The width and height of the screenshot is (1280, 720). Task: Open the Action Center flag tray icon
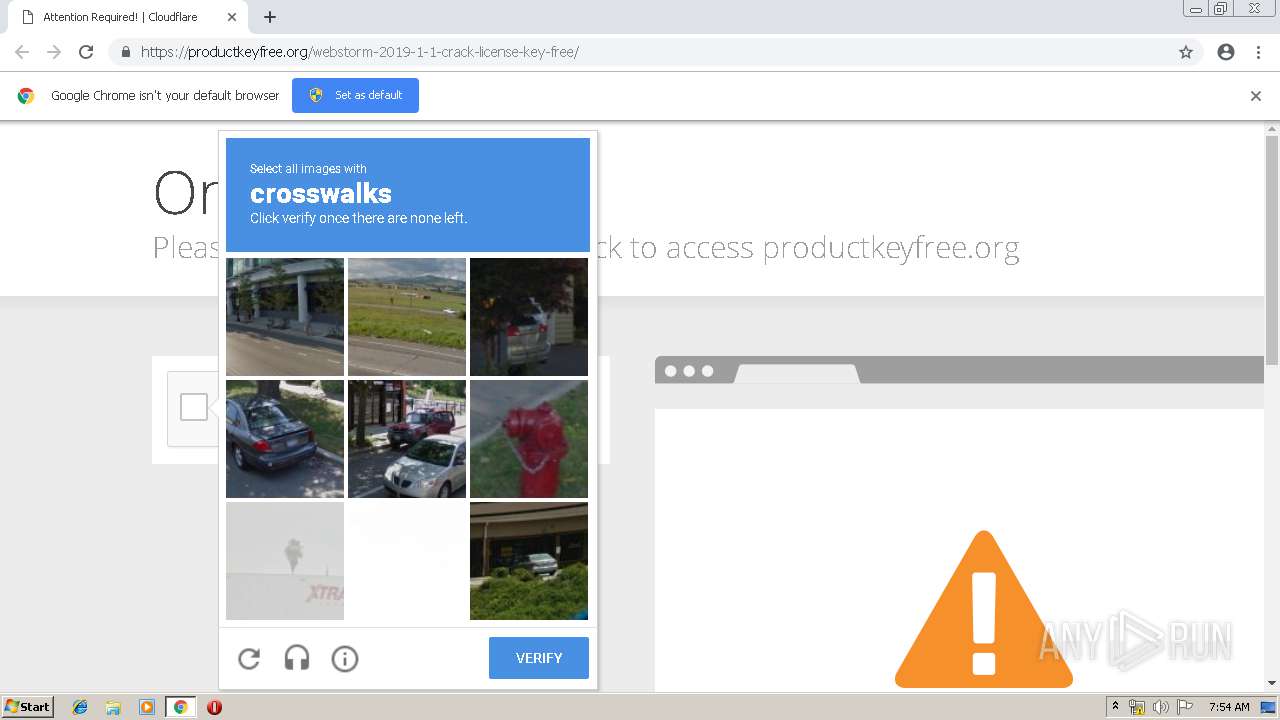coord(1185,707)
